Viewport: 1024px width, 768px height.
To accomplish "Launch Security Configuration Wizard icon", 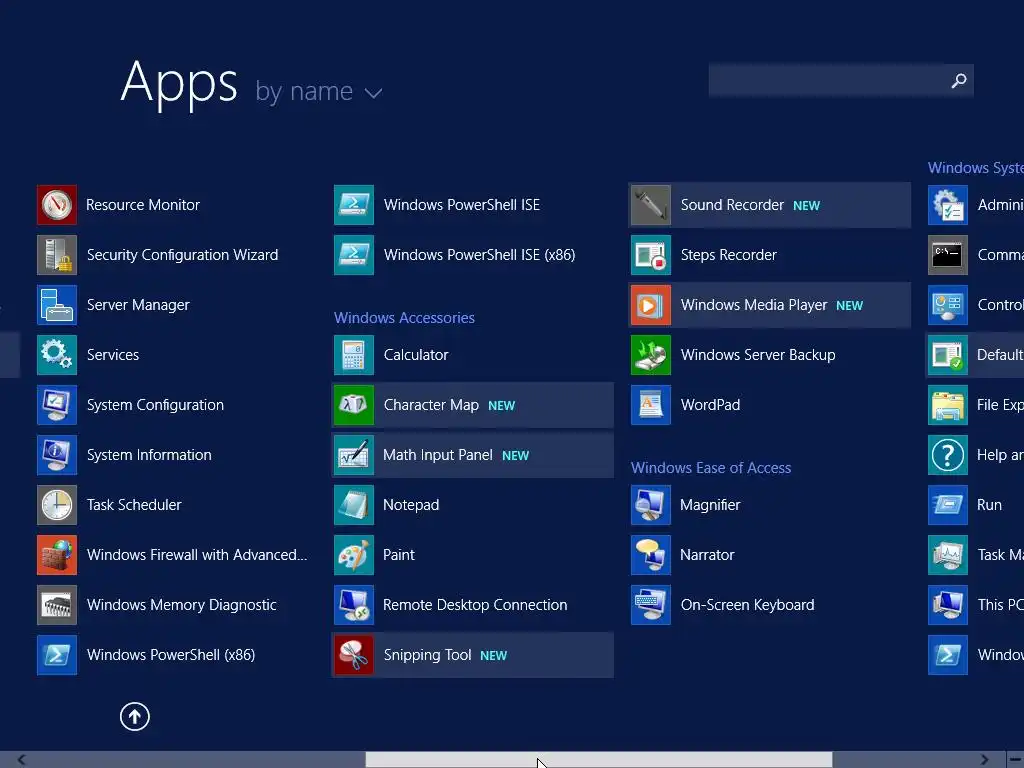I will tap(57, 255).
